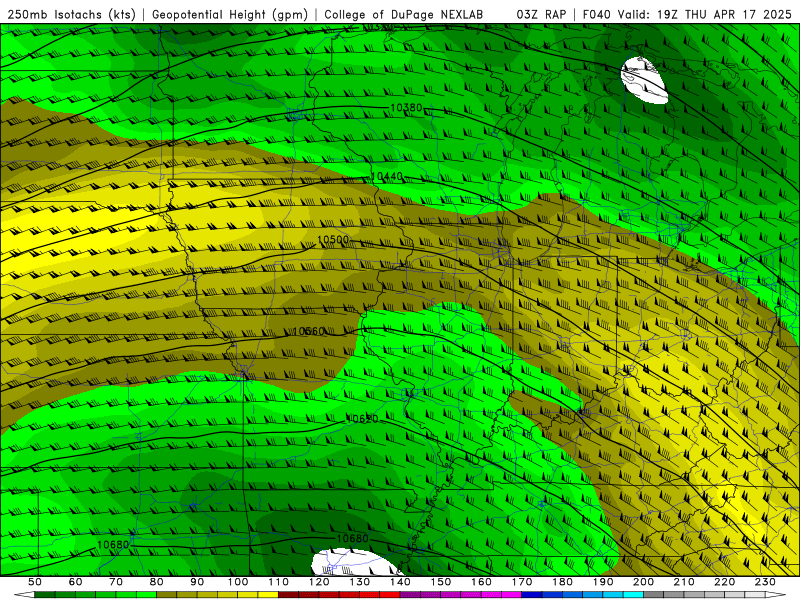Click the 230 value on the color scale
Image resolution: width=800 pixels, height=600 pixels.
coord(765,582)
